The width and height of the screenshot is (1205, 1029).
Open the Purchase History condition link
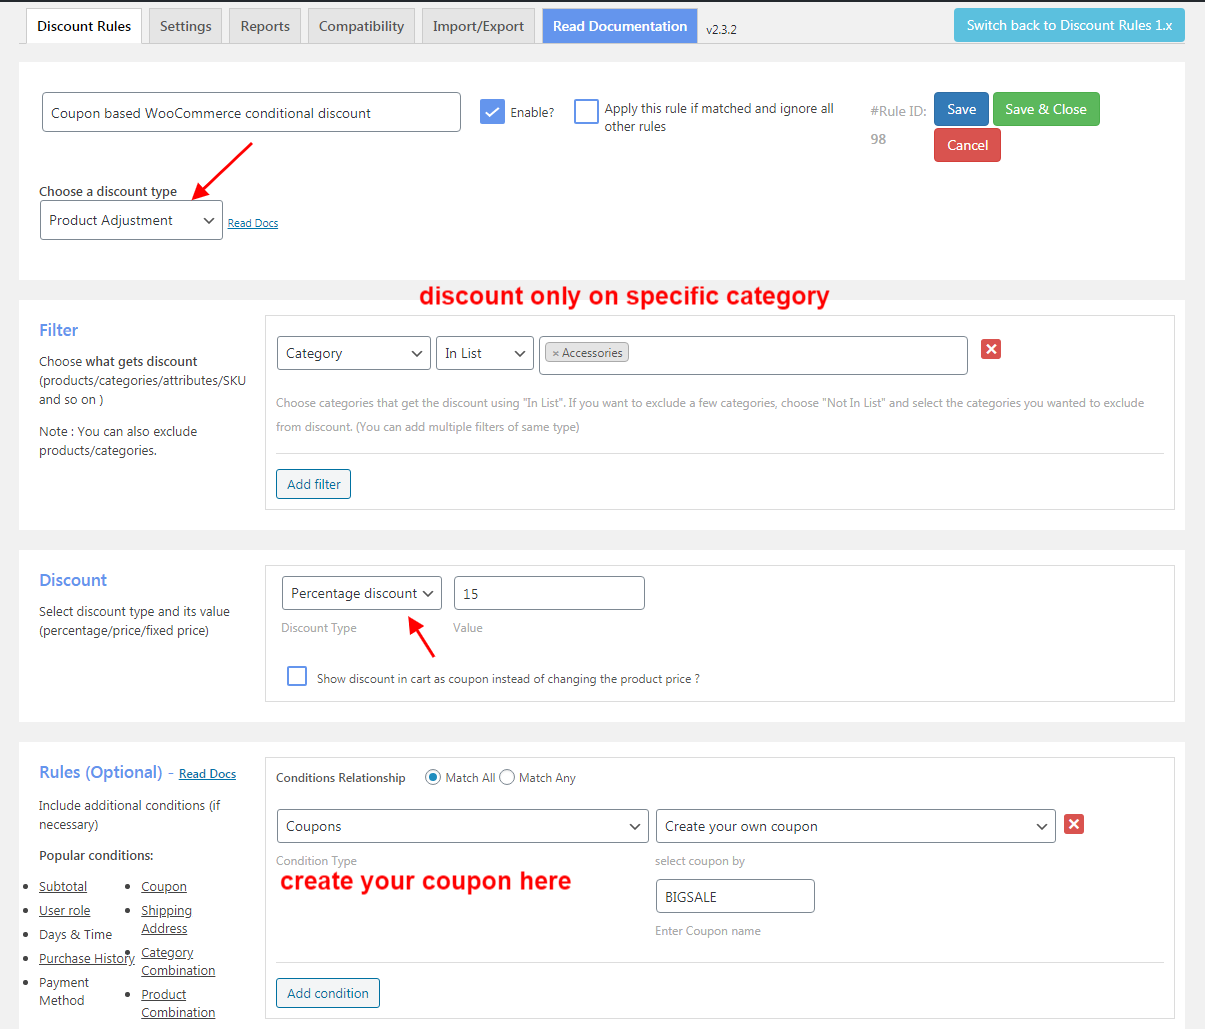[x=86, y=958]
